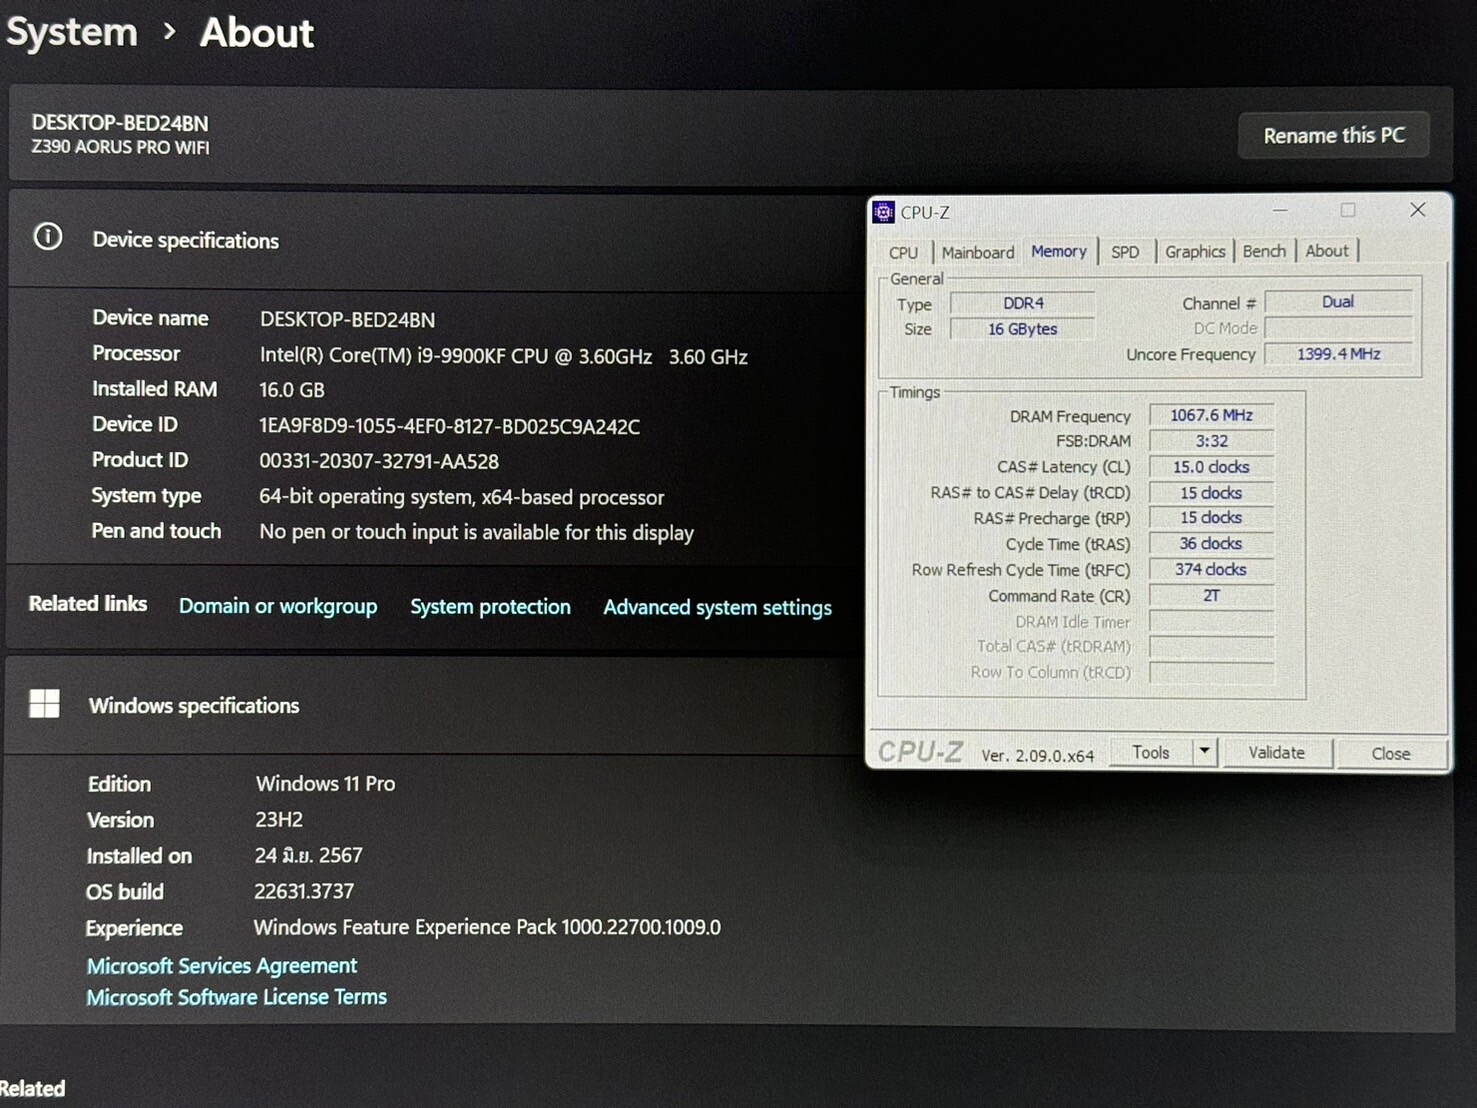
Task: Open Microsoft Software License Terms link
Action: (236, 997)
